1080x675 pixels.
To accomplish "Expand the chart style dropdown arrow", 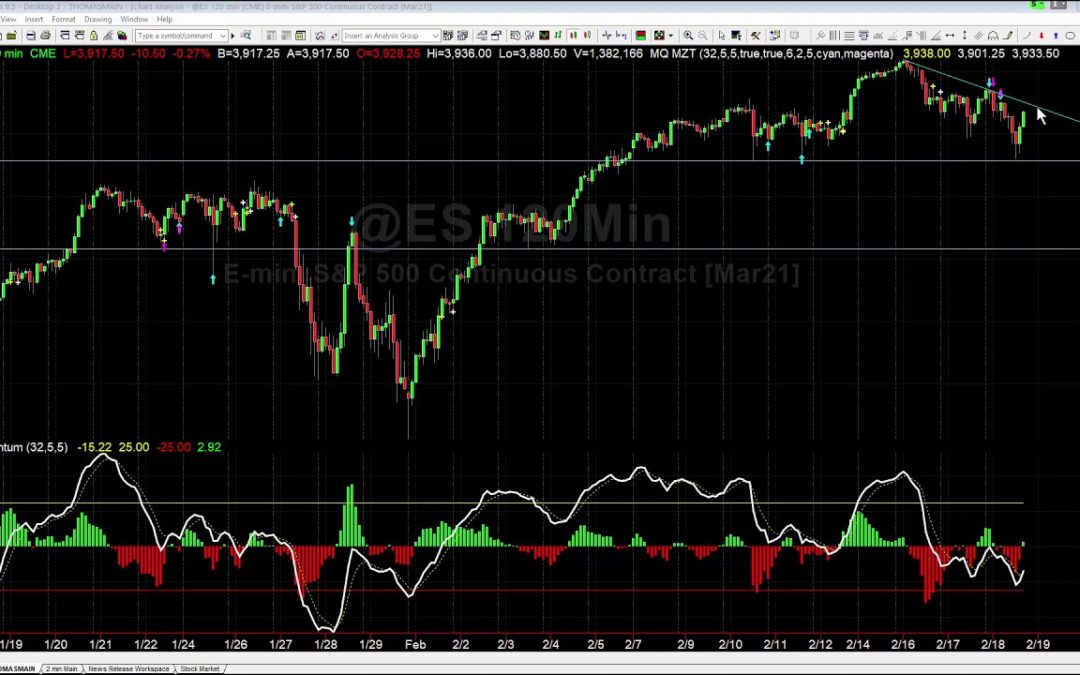I will 671,35.
